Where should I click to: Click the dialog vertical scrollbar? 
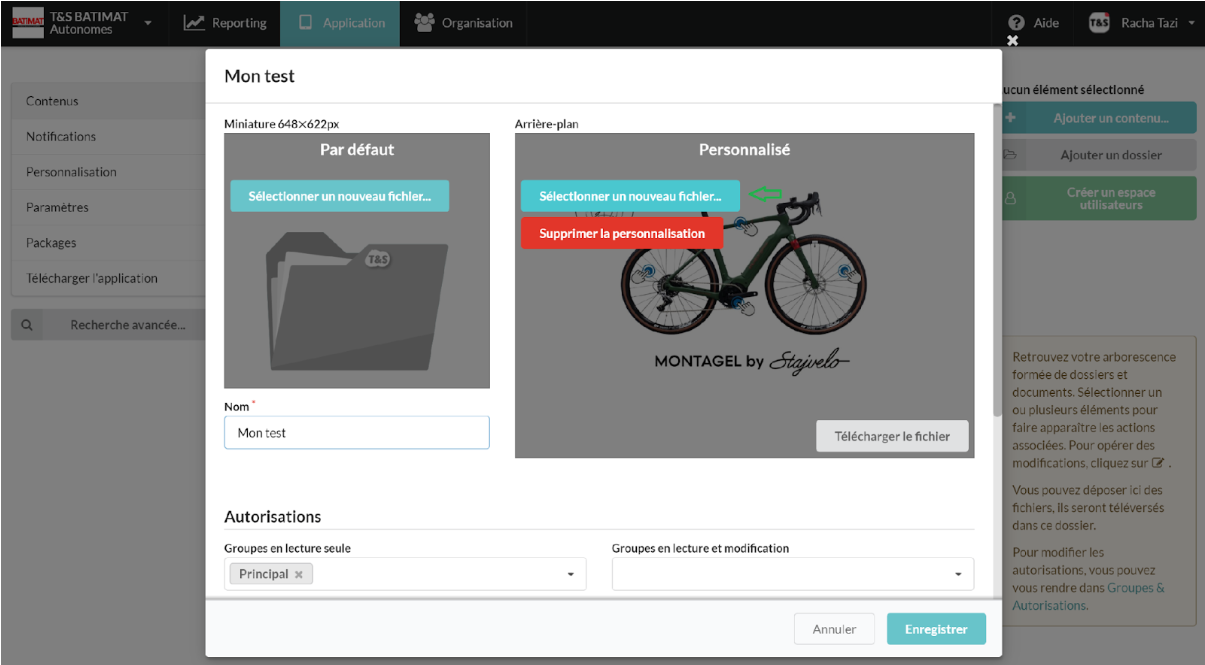pyautogui.click(x=996, y=260)
